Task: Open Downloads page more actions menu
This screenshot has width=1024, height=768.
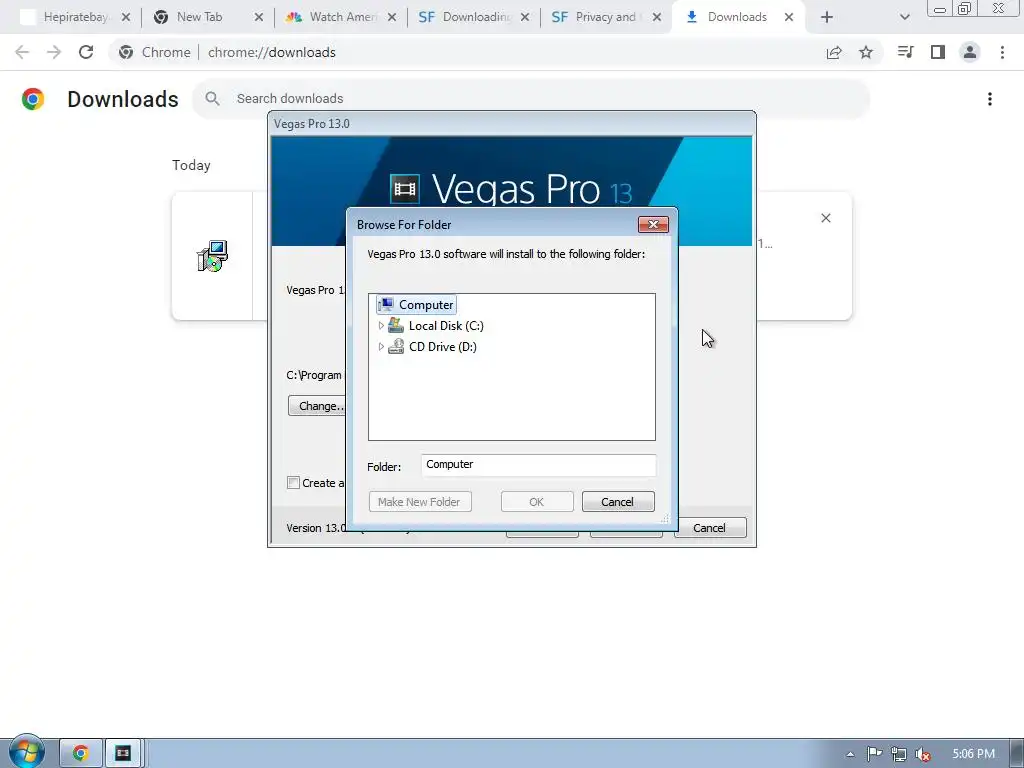Action: click(990, 99)
